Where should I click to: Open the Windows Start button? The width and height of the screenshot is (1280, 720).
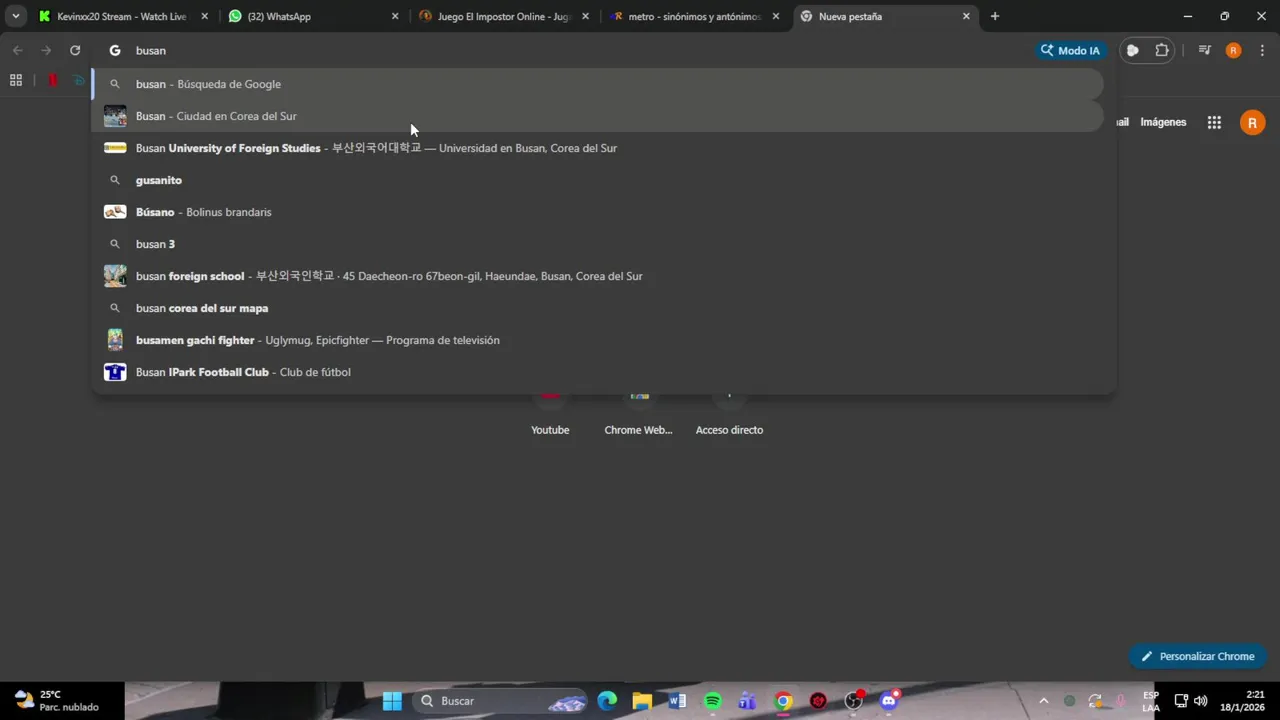point(392,701)
